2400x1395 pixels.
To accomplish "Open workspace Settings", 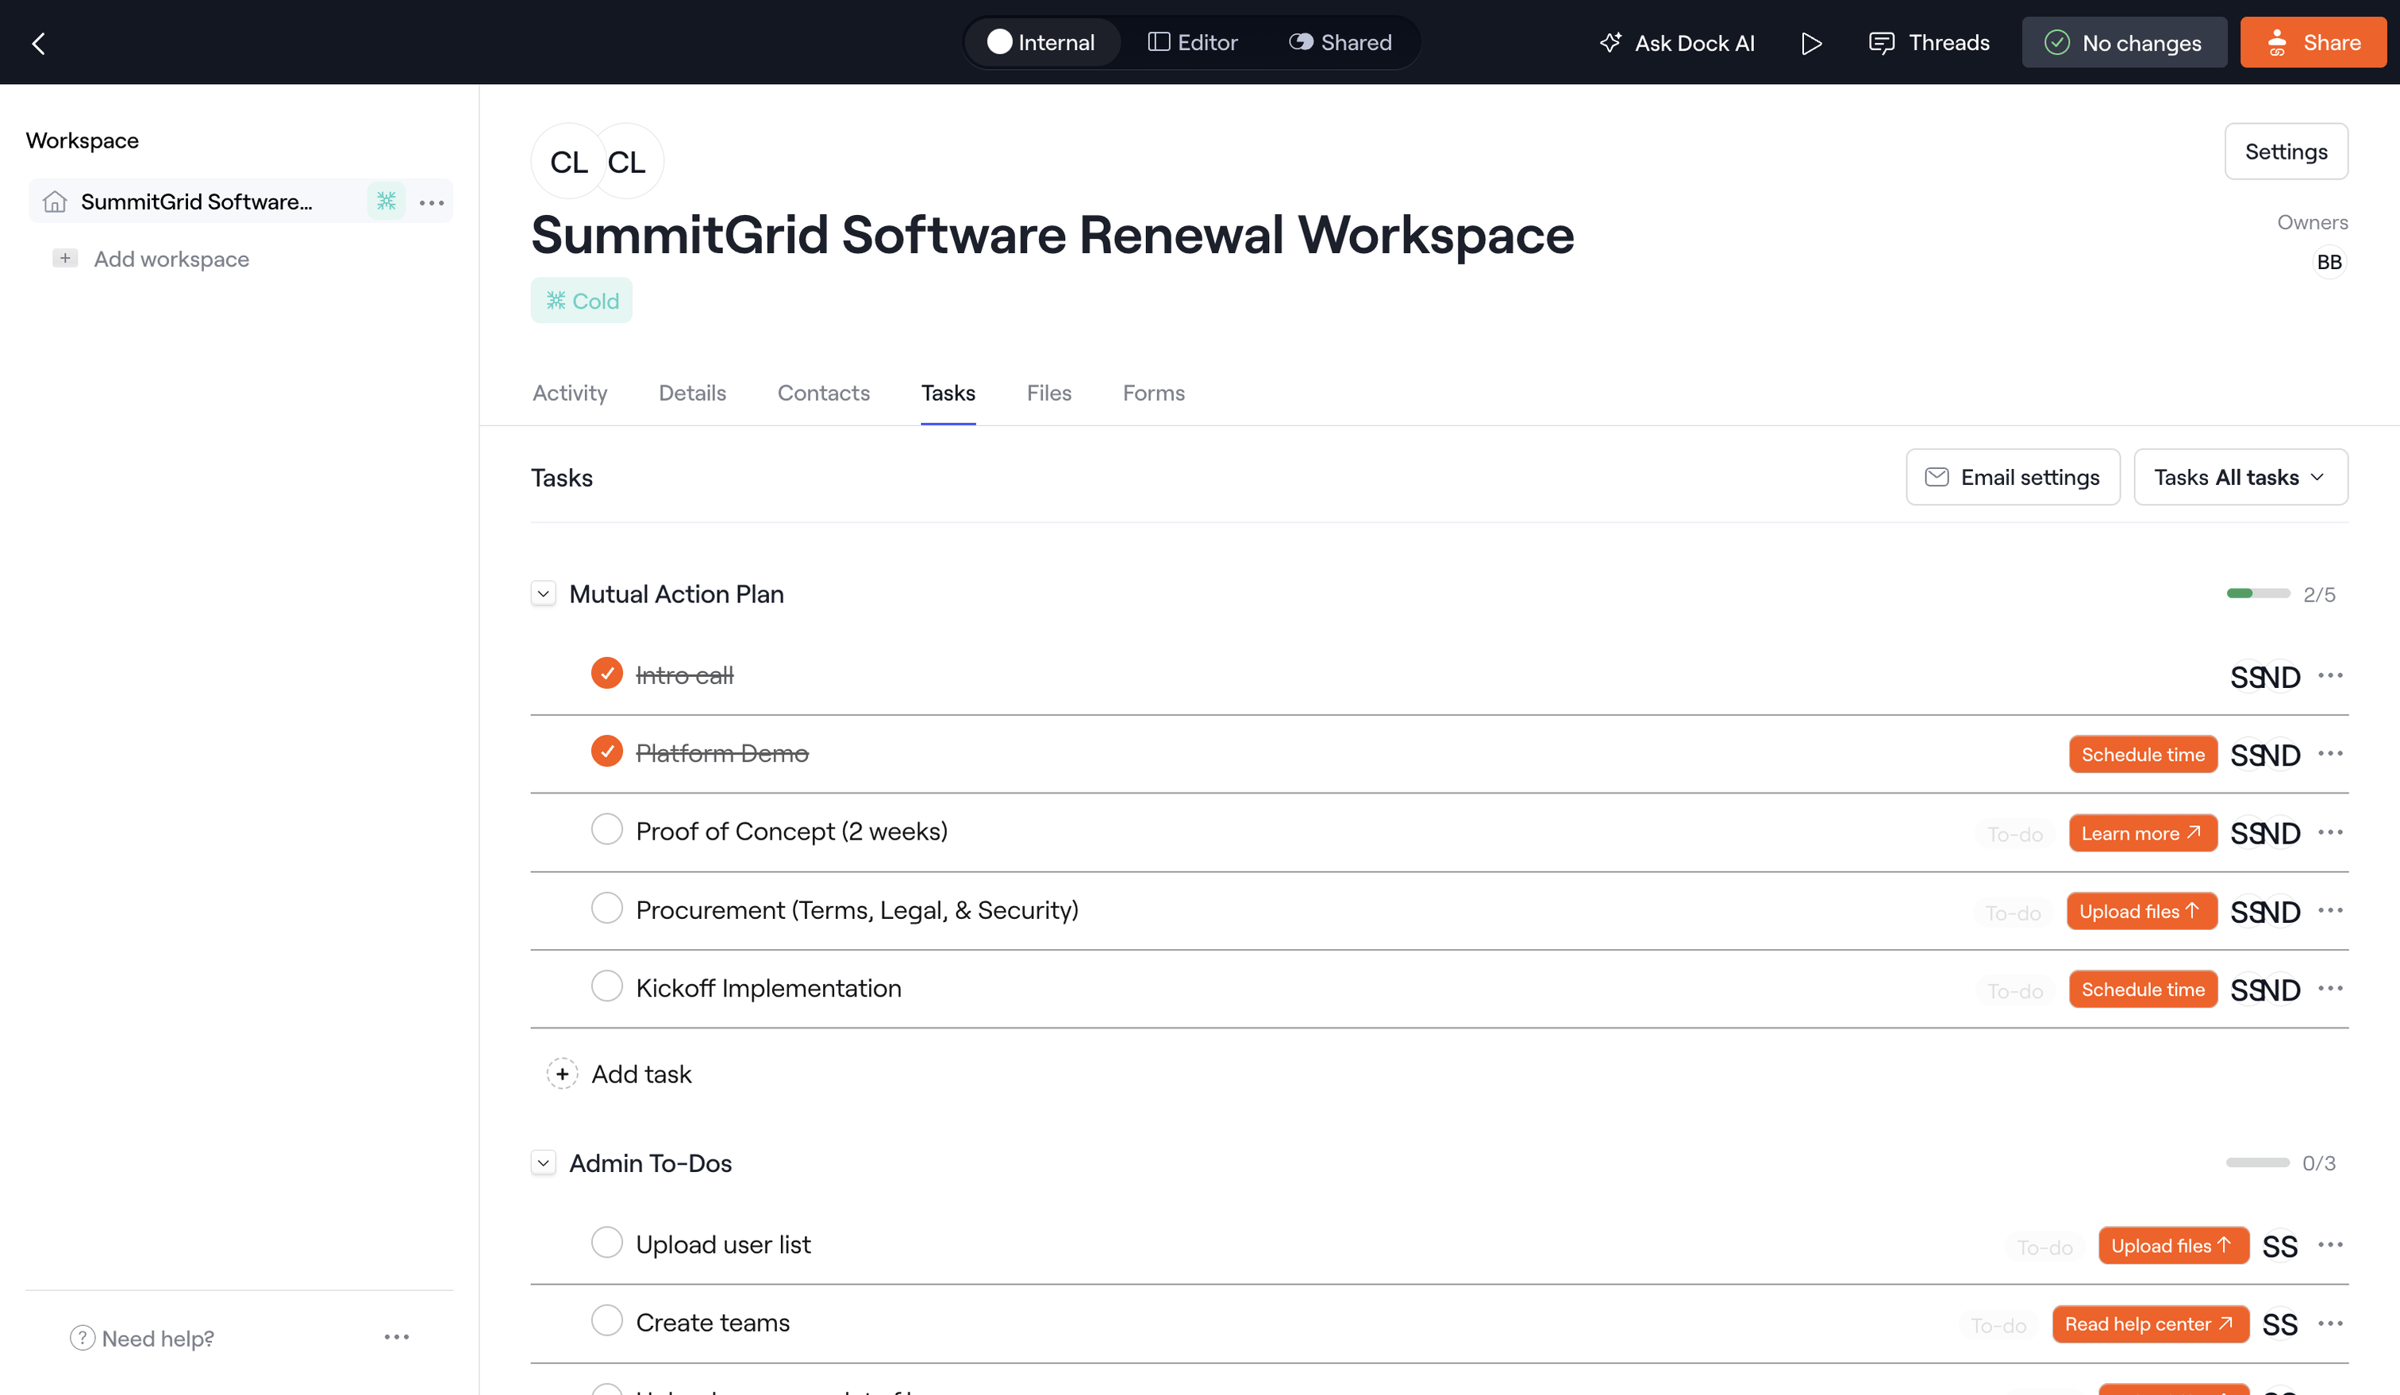I will 2286,151.
